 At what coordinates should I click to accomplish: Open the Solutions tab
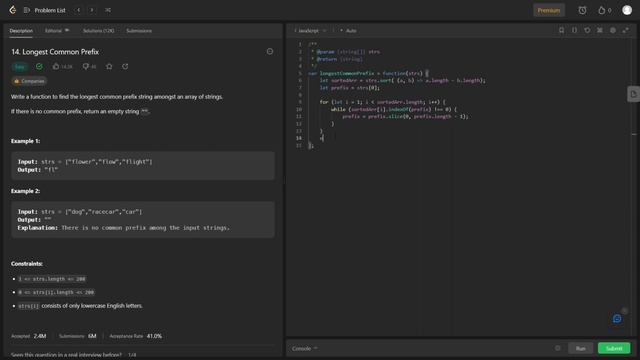click(98, 31)
